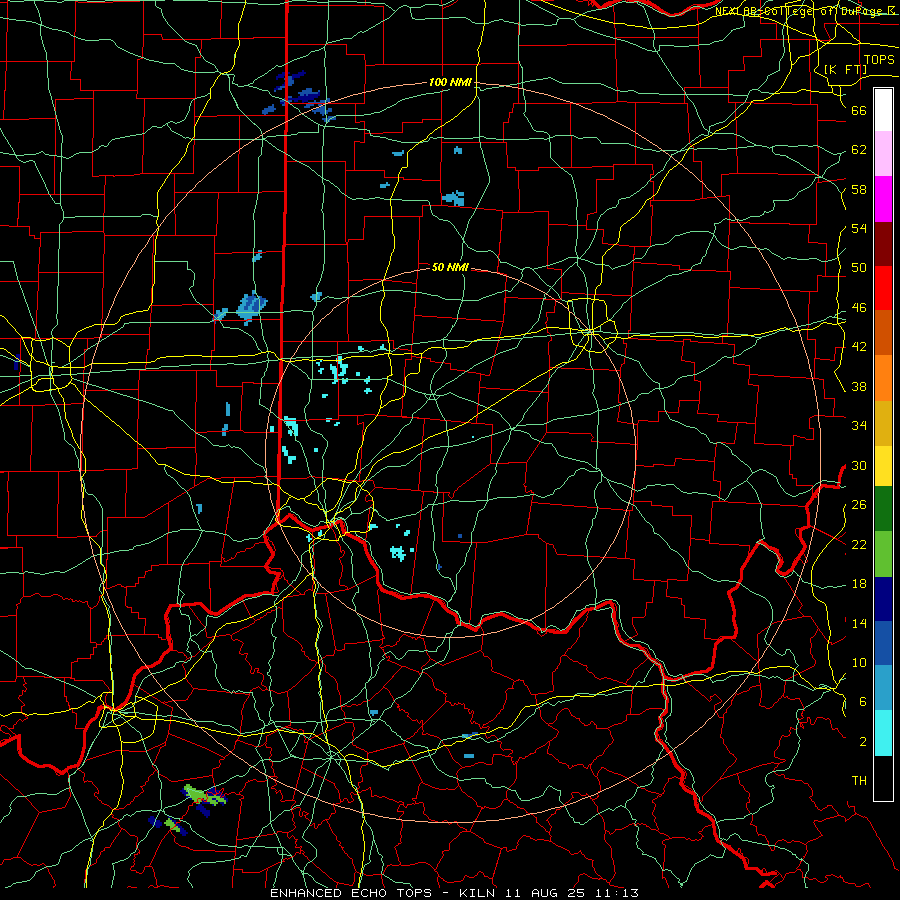Click the "22" scale value
Image resolution: width=900 pixels, height=900 pixels.
pos(859,544)
